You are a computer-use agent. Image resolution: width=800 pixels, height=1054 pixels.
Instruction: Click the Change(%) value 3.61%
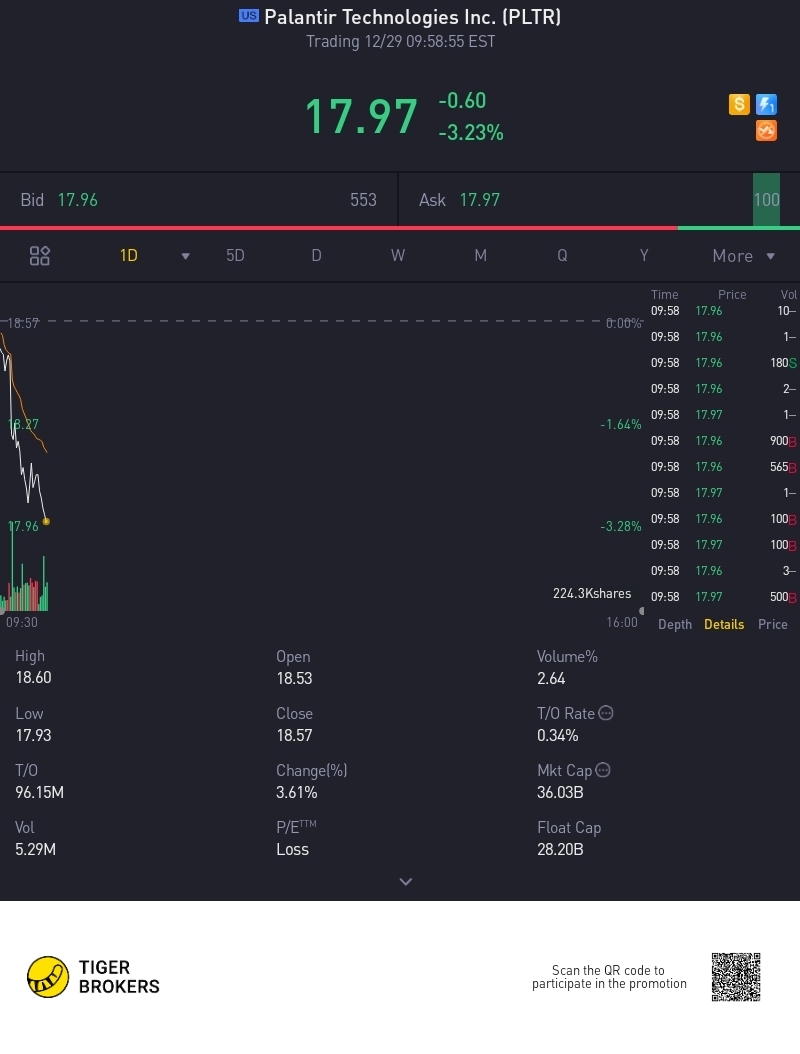coord(296,793)
